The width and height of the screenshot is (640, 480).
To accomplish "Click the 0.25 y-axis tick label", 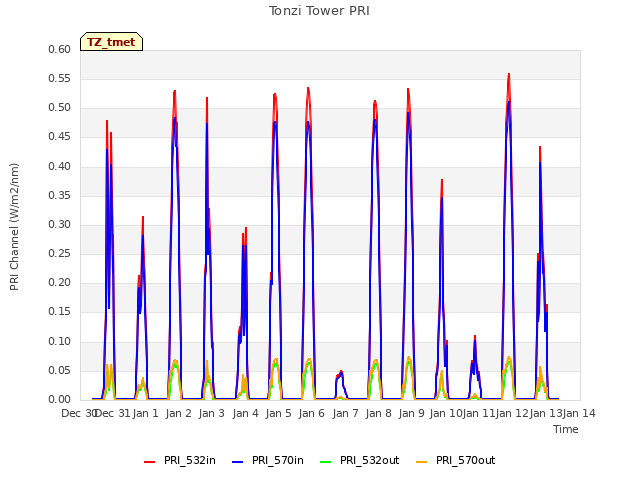I will (x=60, y=253).
